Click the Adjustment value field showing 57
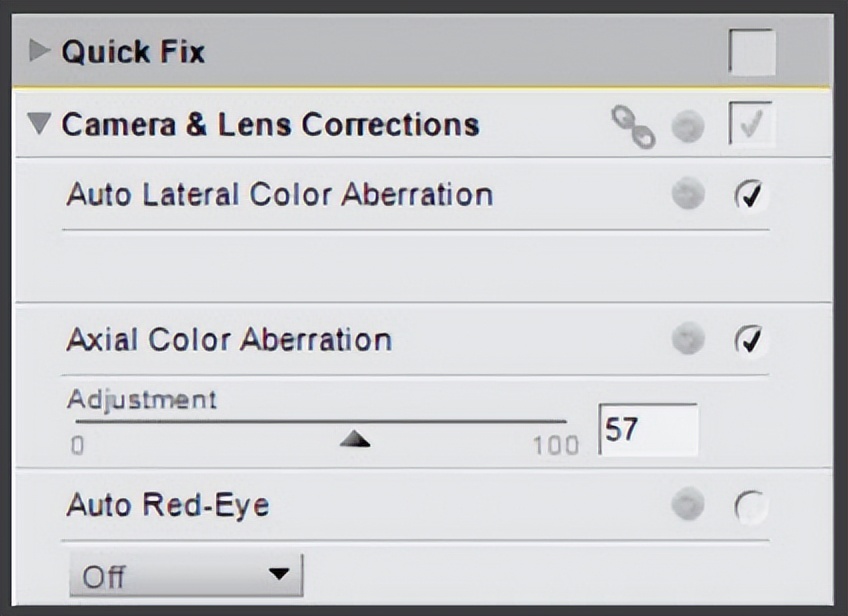848x616 pixels. [x=648, y=430]
